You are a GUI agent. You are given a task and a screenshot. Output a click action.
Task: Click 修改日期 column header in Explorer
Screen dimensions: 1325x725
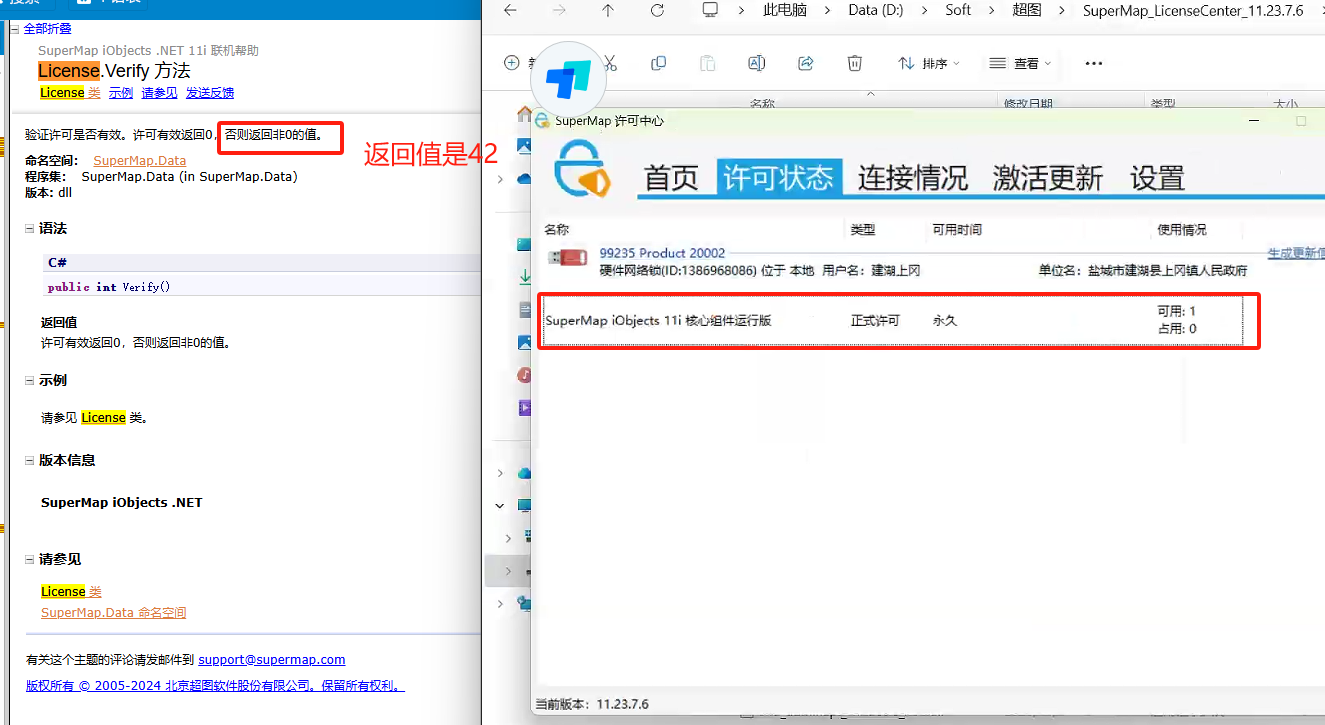1028,104
